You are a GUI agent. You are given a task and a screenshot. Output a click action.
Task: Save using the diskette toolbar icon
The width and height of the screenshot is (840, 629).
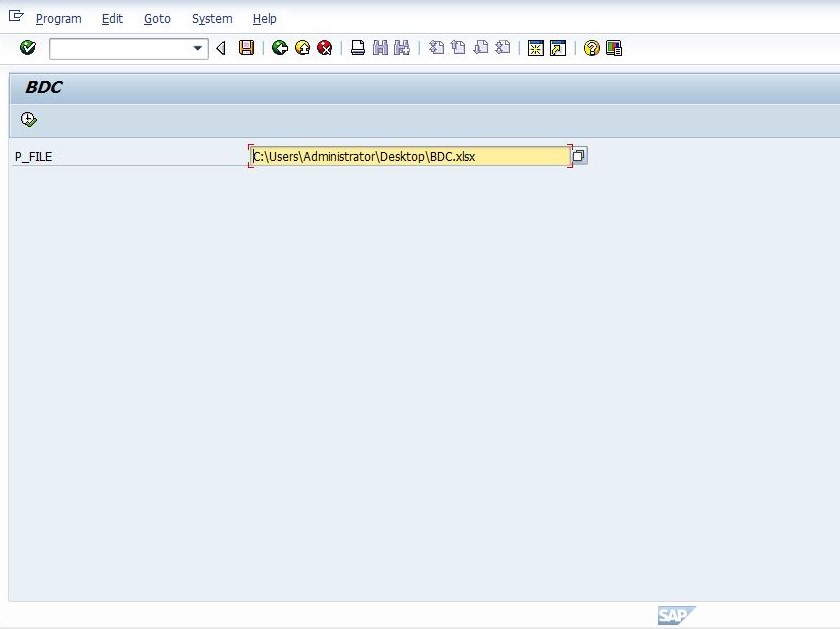(x=246, y=47)
